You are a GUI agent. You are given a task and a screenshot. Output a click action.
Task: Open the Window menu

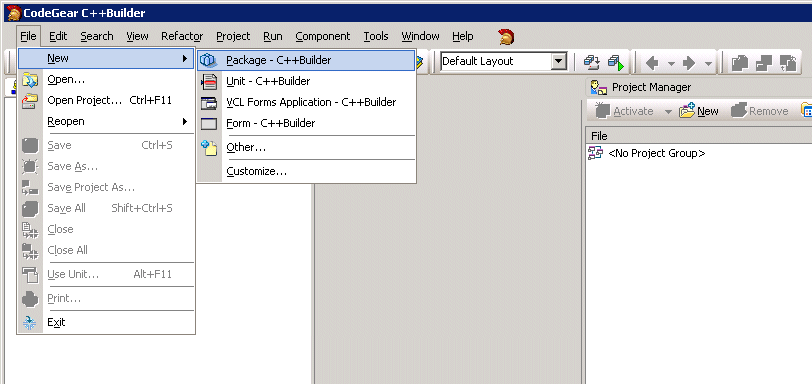(x=420, y=36)
